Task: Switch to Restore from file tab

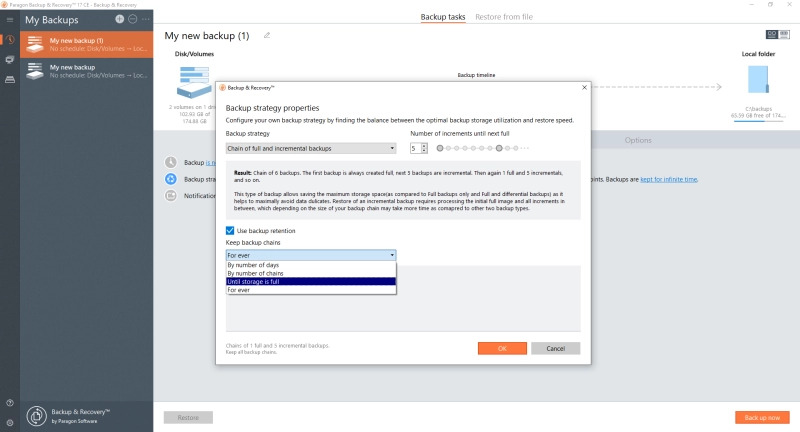Action: pos(504,17)
